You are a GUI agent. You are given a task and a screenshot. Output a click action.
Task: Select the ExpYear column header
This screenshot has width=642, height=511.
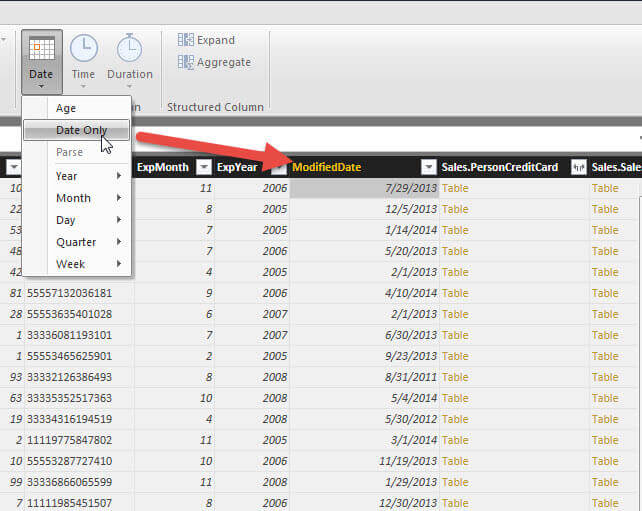(x=238, y=167)
